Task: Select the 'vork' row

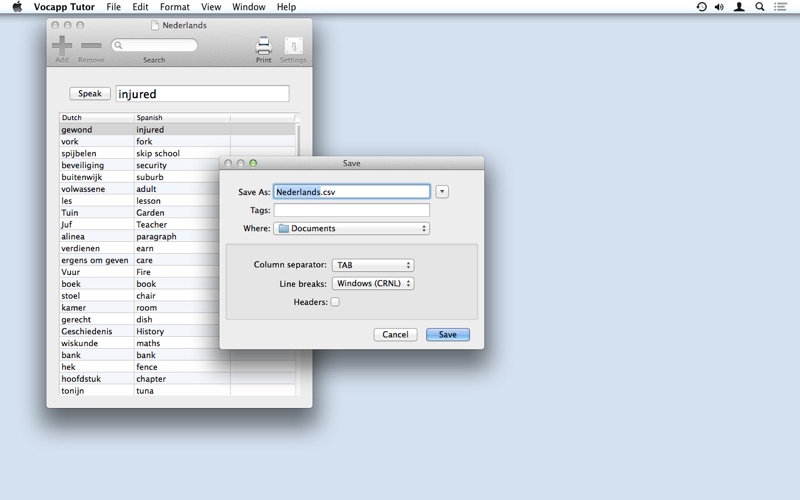Action: 177,141
